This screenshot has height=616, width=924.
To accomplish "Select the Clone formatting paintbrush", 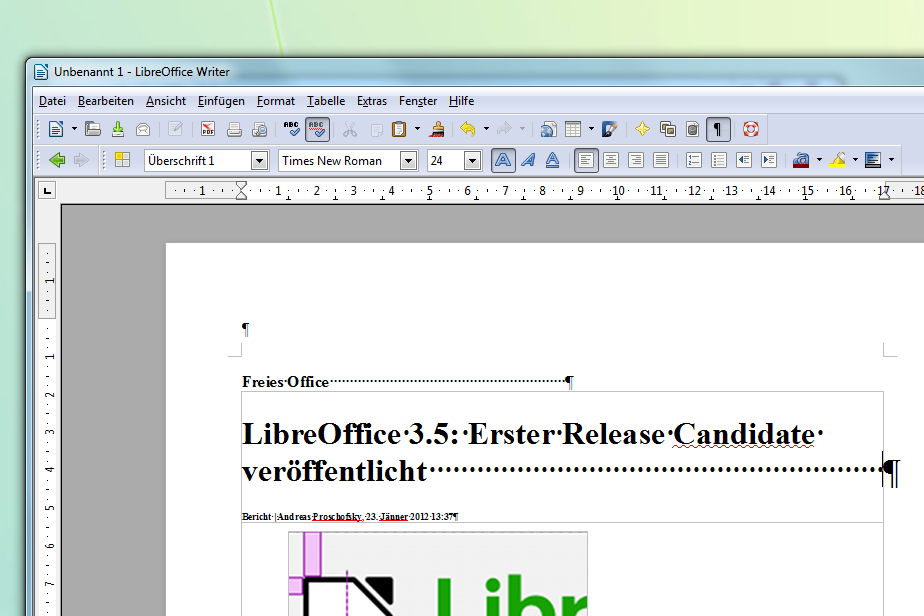I will click(x=437, y=129).
